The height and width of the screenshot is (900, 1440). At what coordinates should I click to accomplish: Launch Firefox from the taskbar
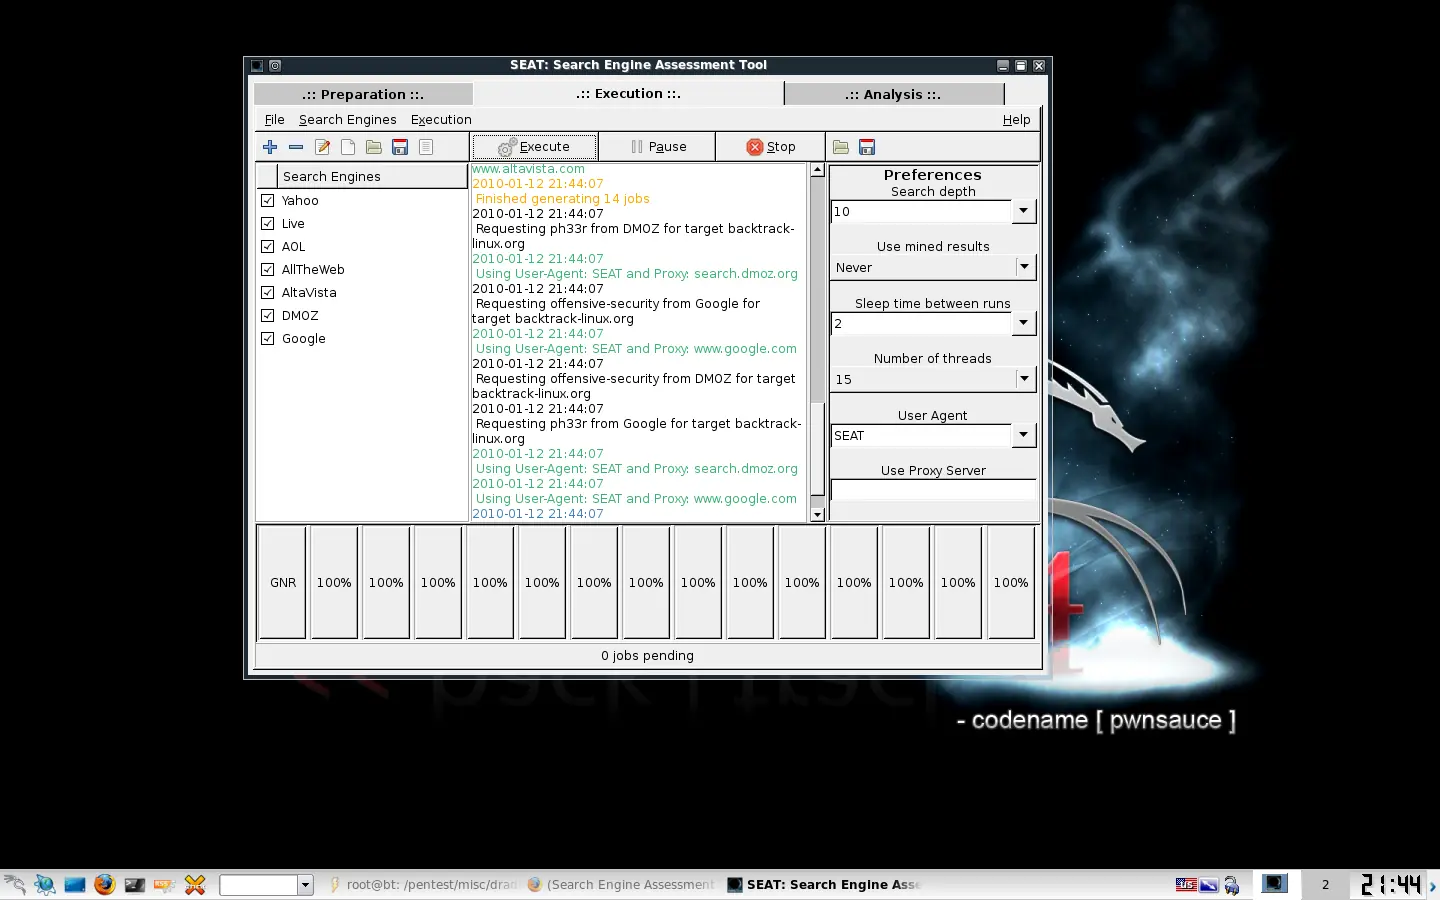click(104, 884)
